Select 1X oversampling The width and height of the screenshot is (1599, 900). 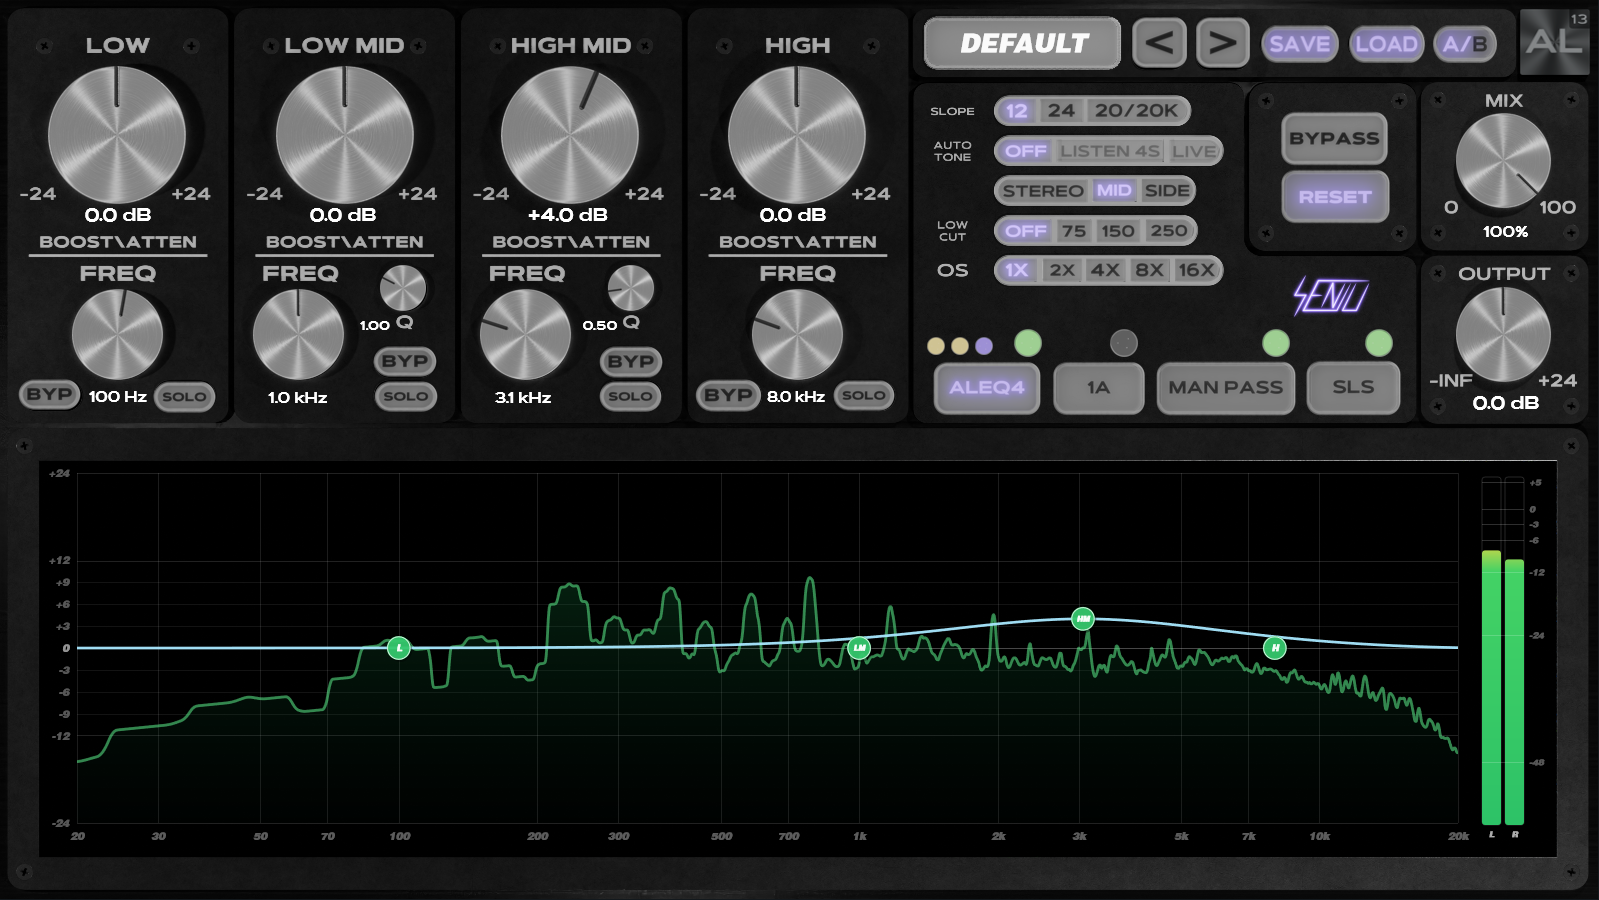1017,270
